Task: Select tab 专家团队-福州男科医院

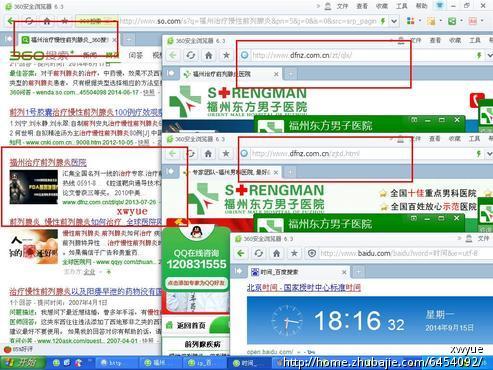Action: pyautogui.click(x=231, y=172)
